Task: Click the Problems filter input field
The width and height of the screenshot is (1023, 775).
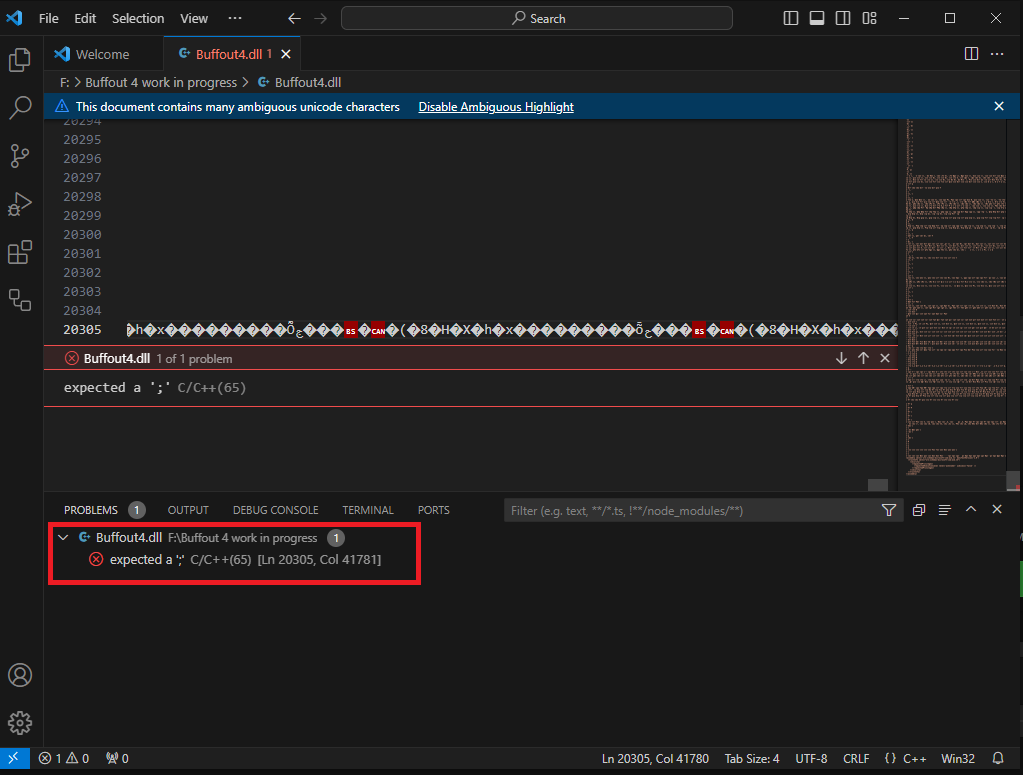Action: click(x=690, y=510)
